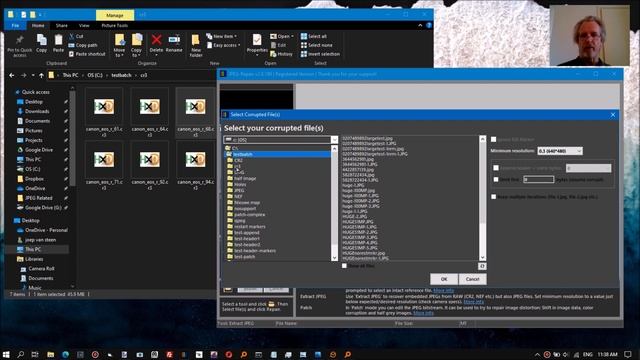The width and height of the screenshot is (640, 360).
Task: Click Paste shortcut in Clipboard group
Action: tap(87, 54)
